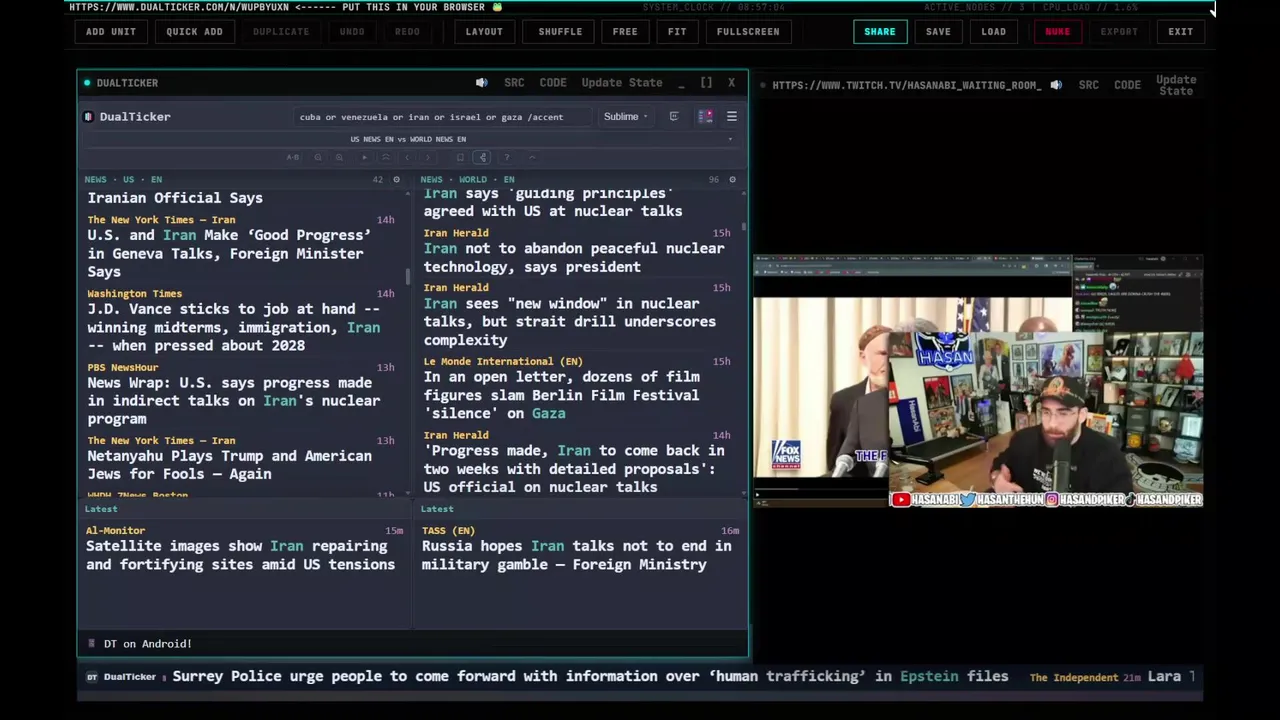Click the SHUFFLE option
The width and height of the screenshot is (1280, 720).
(560, 32)
